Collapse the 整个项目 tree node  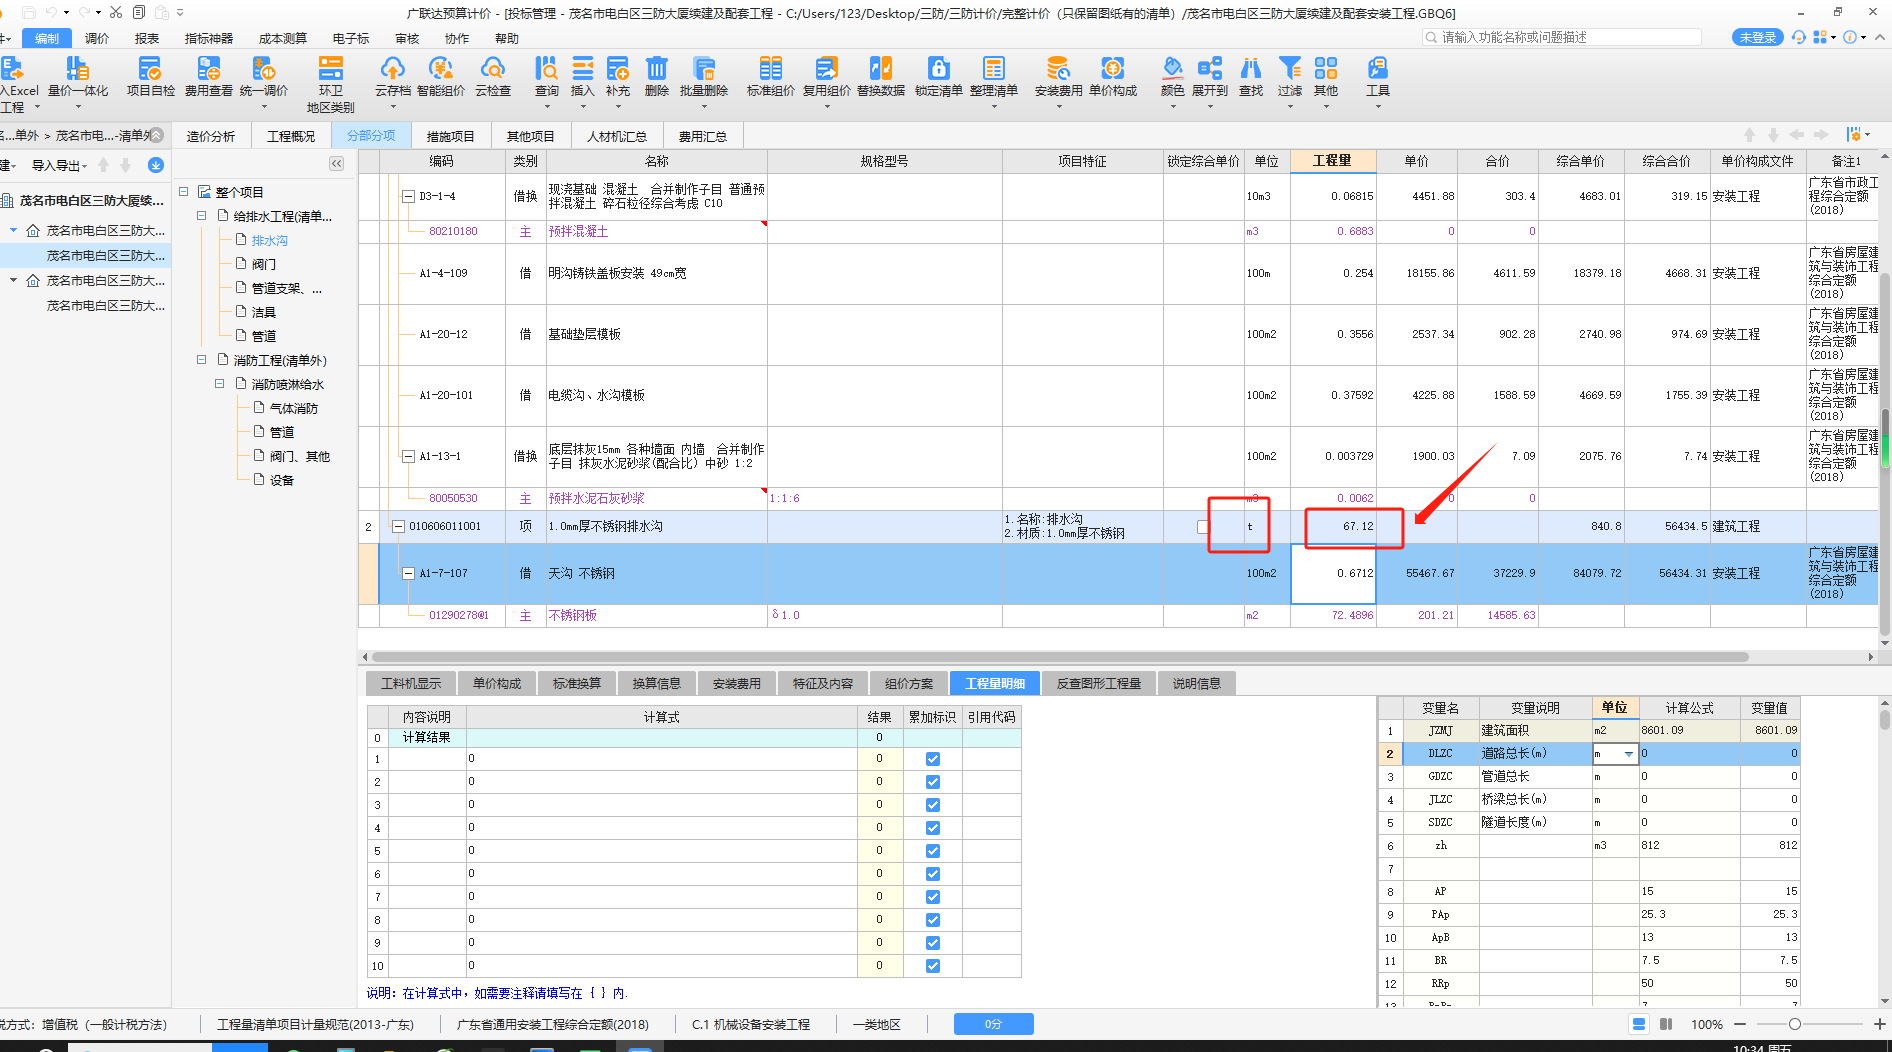point(184,191)
